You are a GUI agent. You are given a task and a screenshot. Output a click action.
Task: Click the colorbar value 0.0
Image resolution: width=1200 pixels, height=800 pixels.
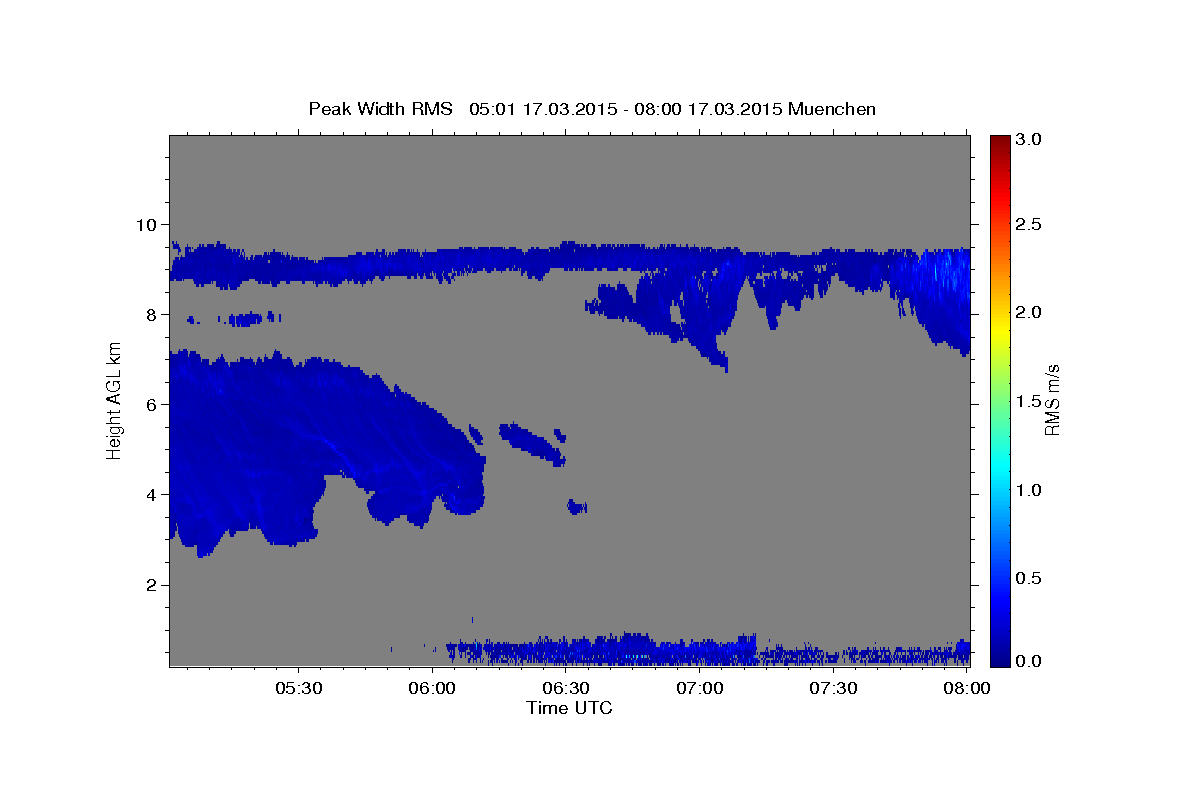[1030, 661]
